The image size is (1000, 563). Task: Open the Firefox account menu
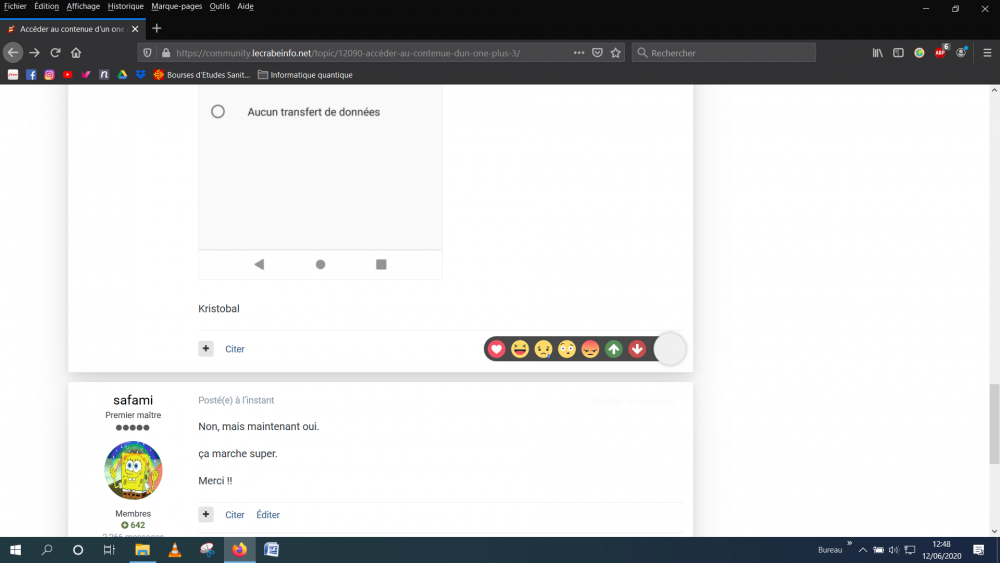pos(961,53)
